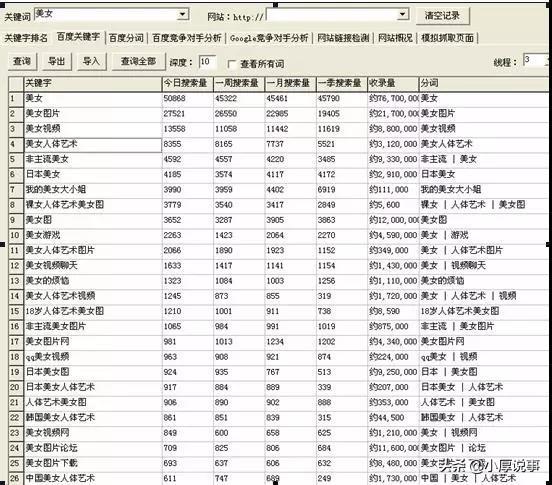The height and width of the screenshot is (485, 552).
Task: Sort by 收录量 column header
Action: (393, 84)
